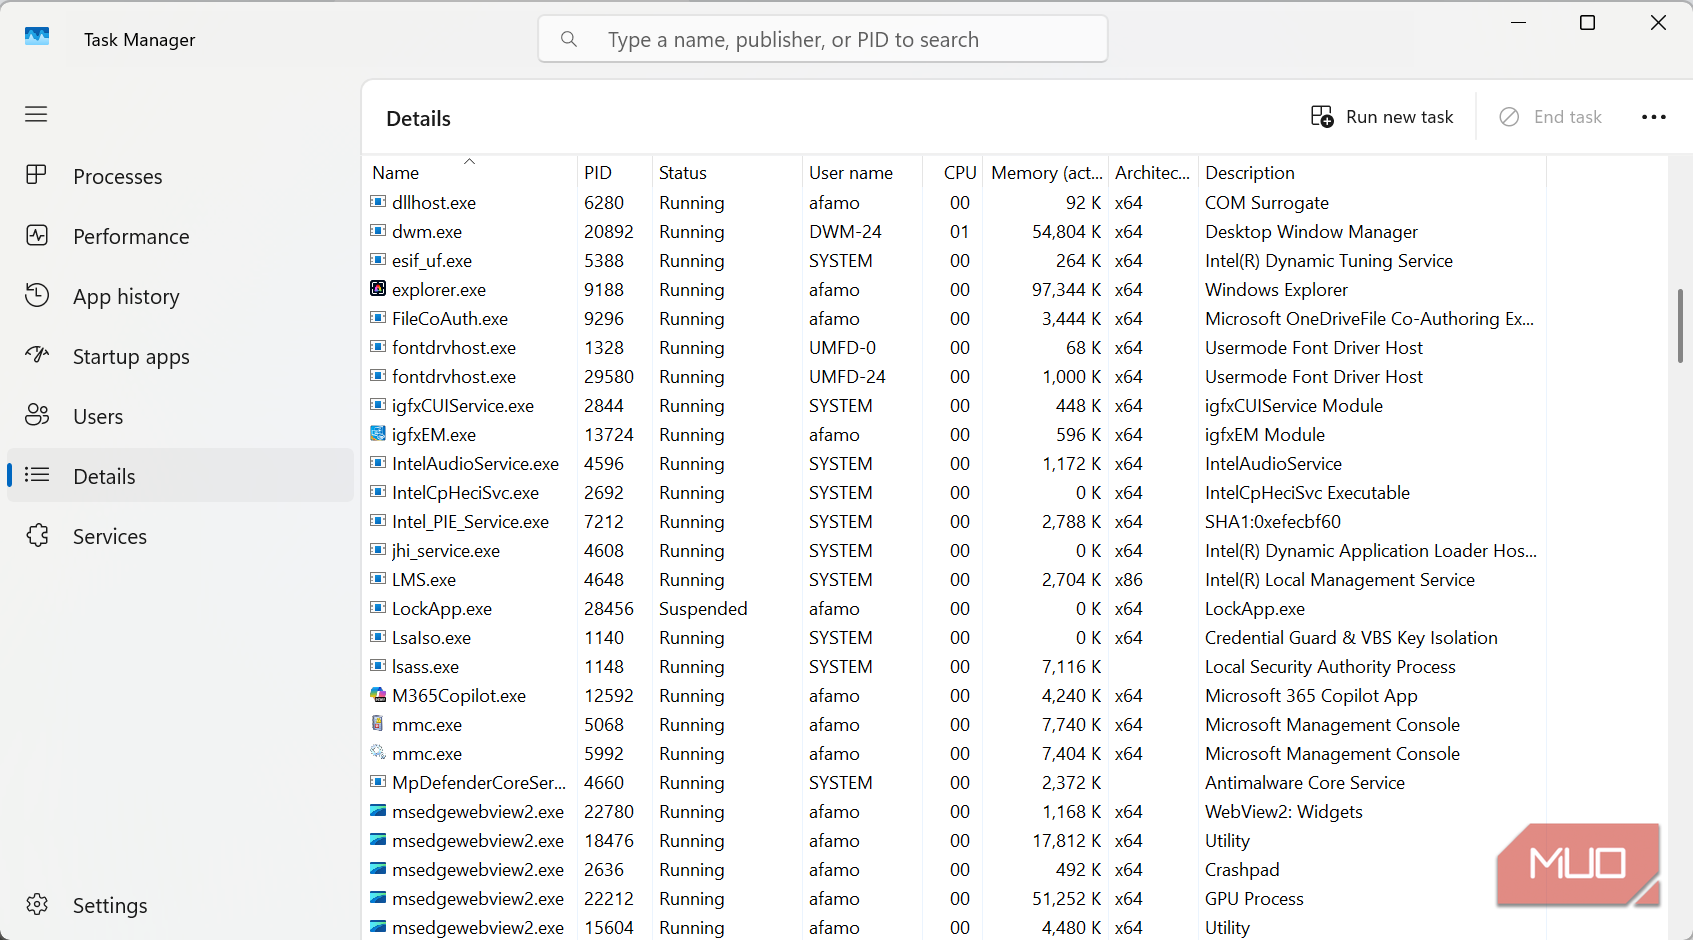1693x940 pixels.
Task: Open the Processes page icon in sidebar
Action: click(37, 175)
